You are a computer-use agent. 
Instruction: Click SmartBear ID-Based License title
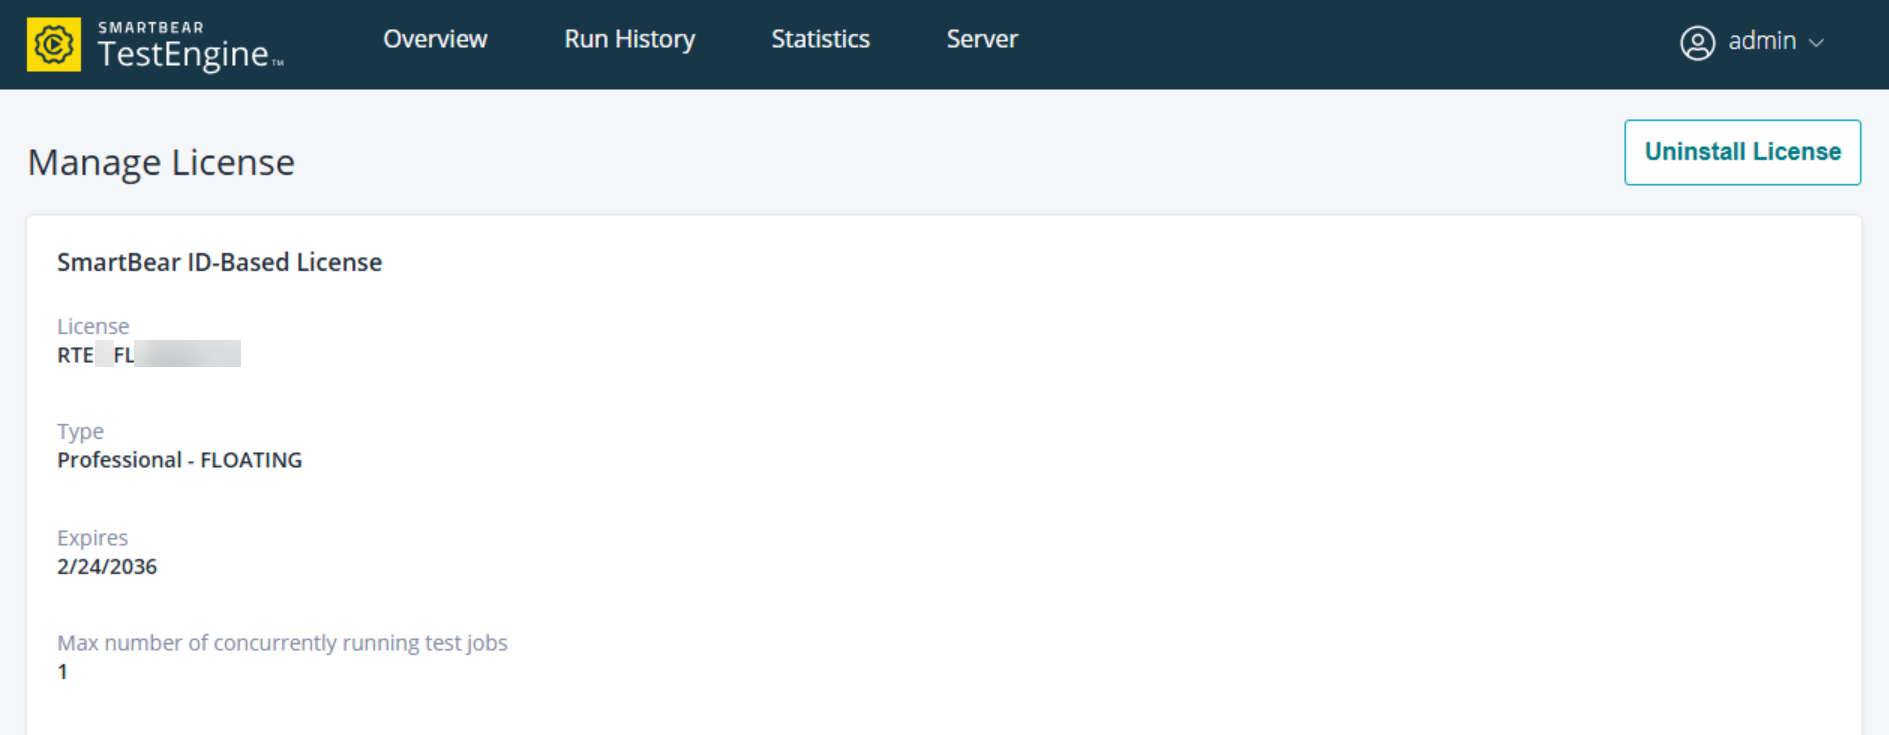click(219, 262)
